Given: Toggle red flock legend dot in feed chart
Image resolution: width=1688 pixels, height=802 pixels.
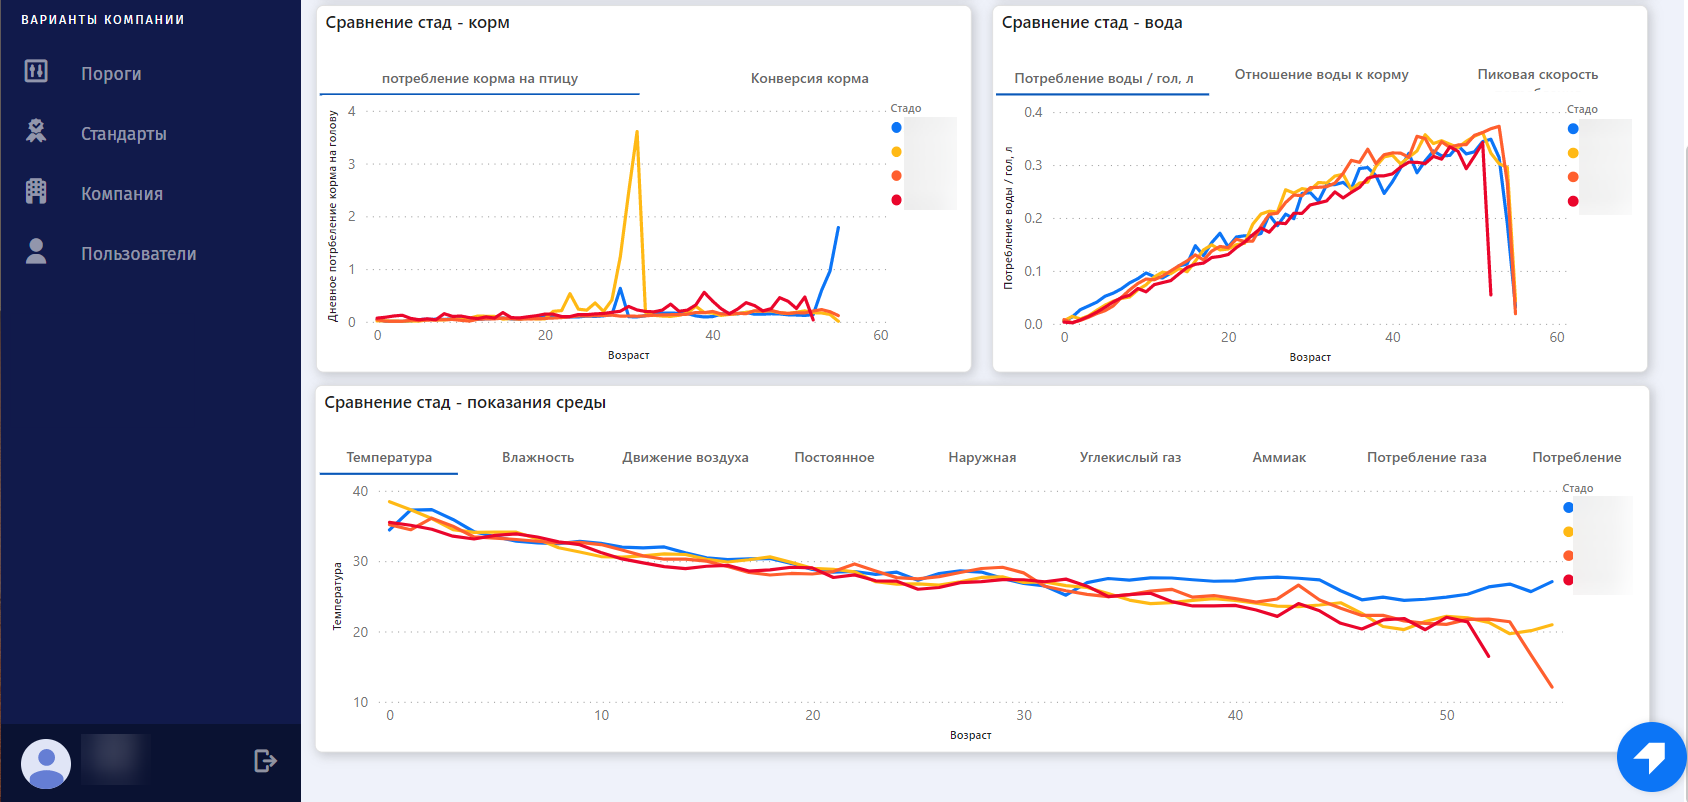Looking at the screenshot, I should coord(896,200).
